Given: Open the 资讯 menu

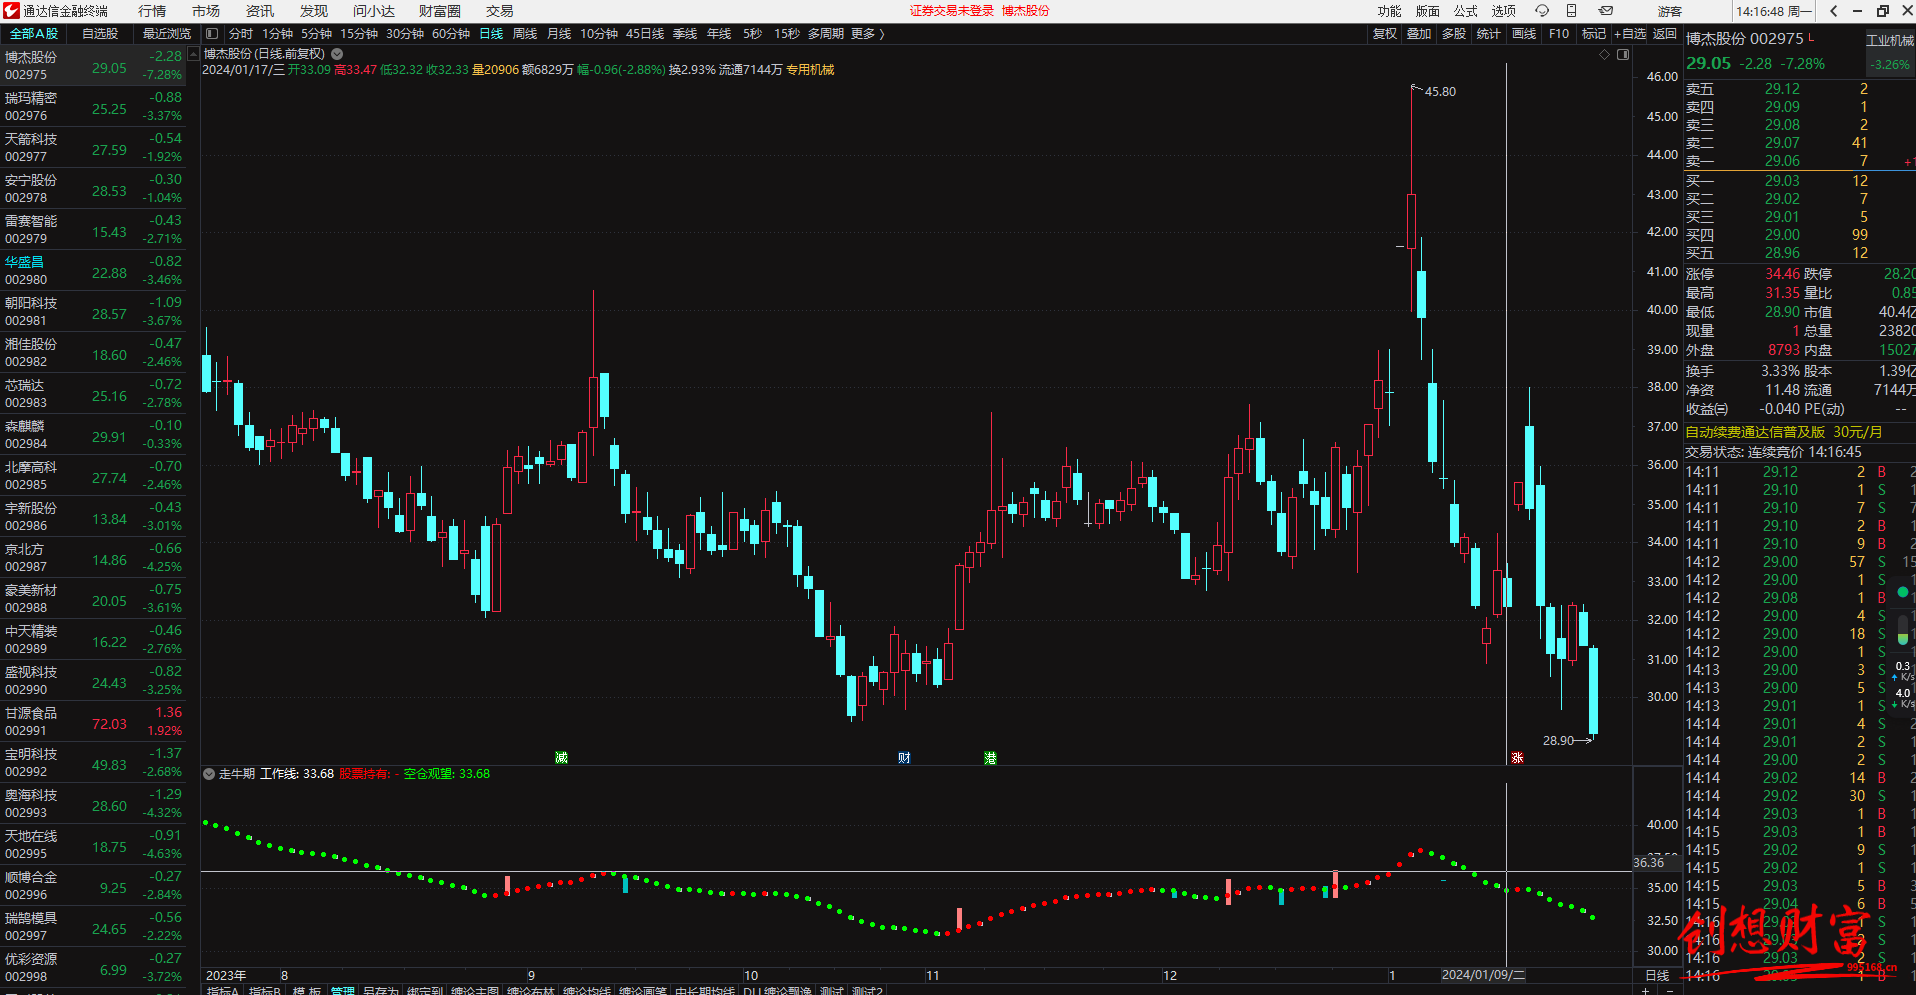Looking at the screenshot, I should pyautogui.click(x=260, y=11).
